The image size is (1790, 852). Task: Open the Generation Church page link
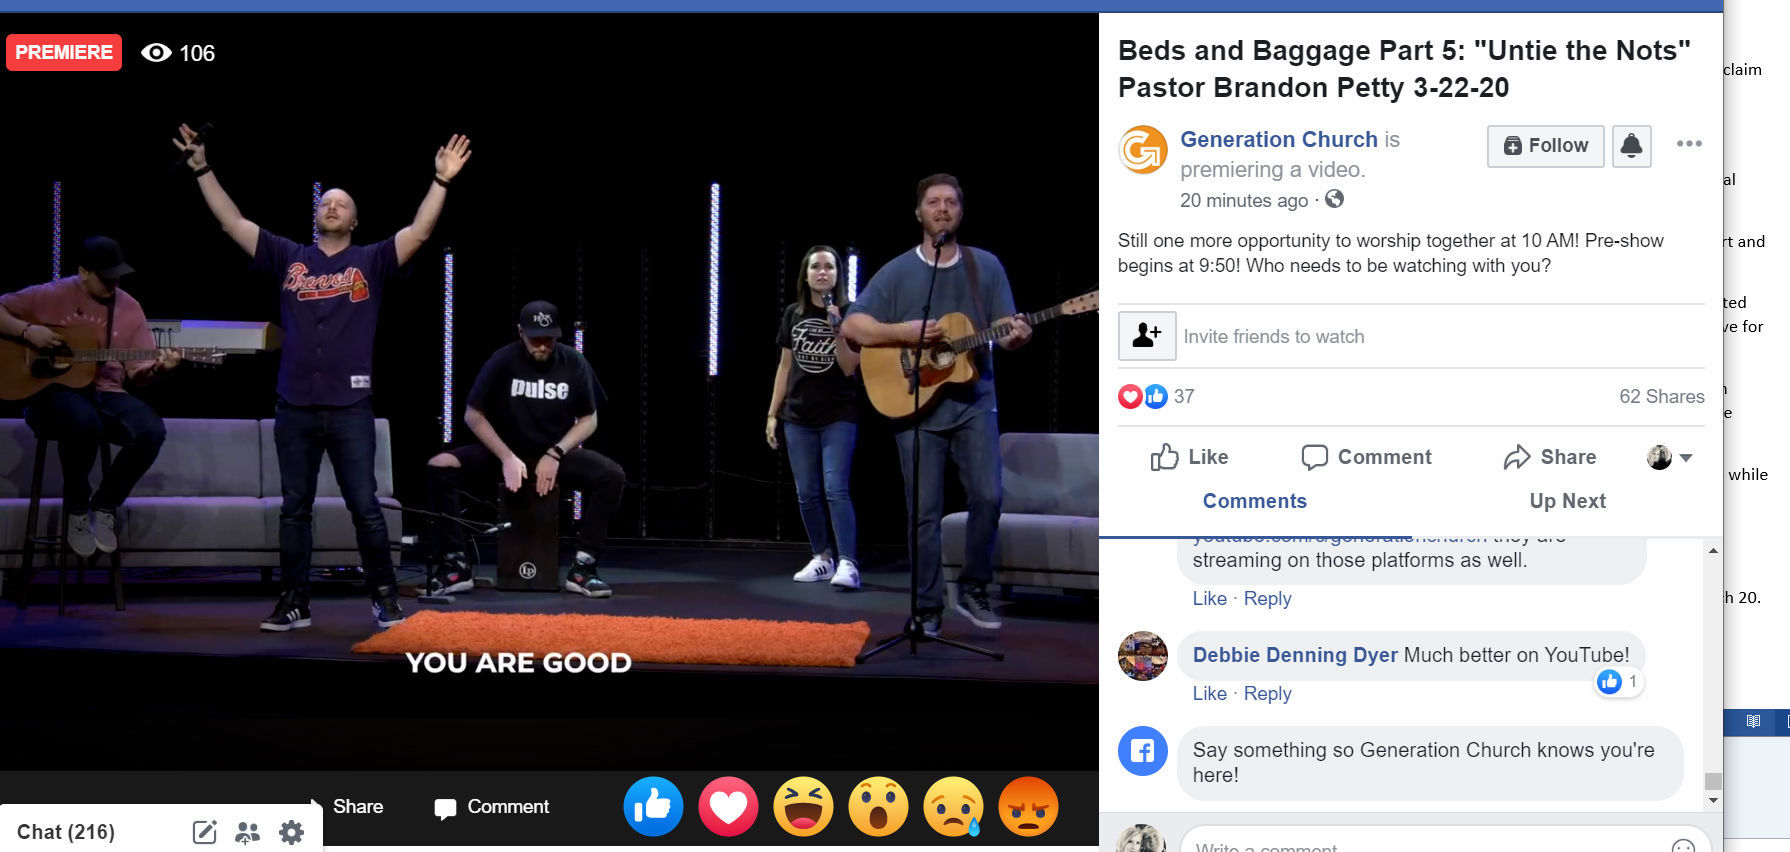(x=1279, y=140)
